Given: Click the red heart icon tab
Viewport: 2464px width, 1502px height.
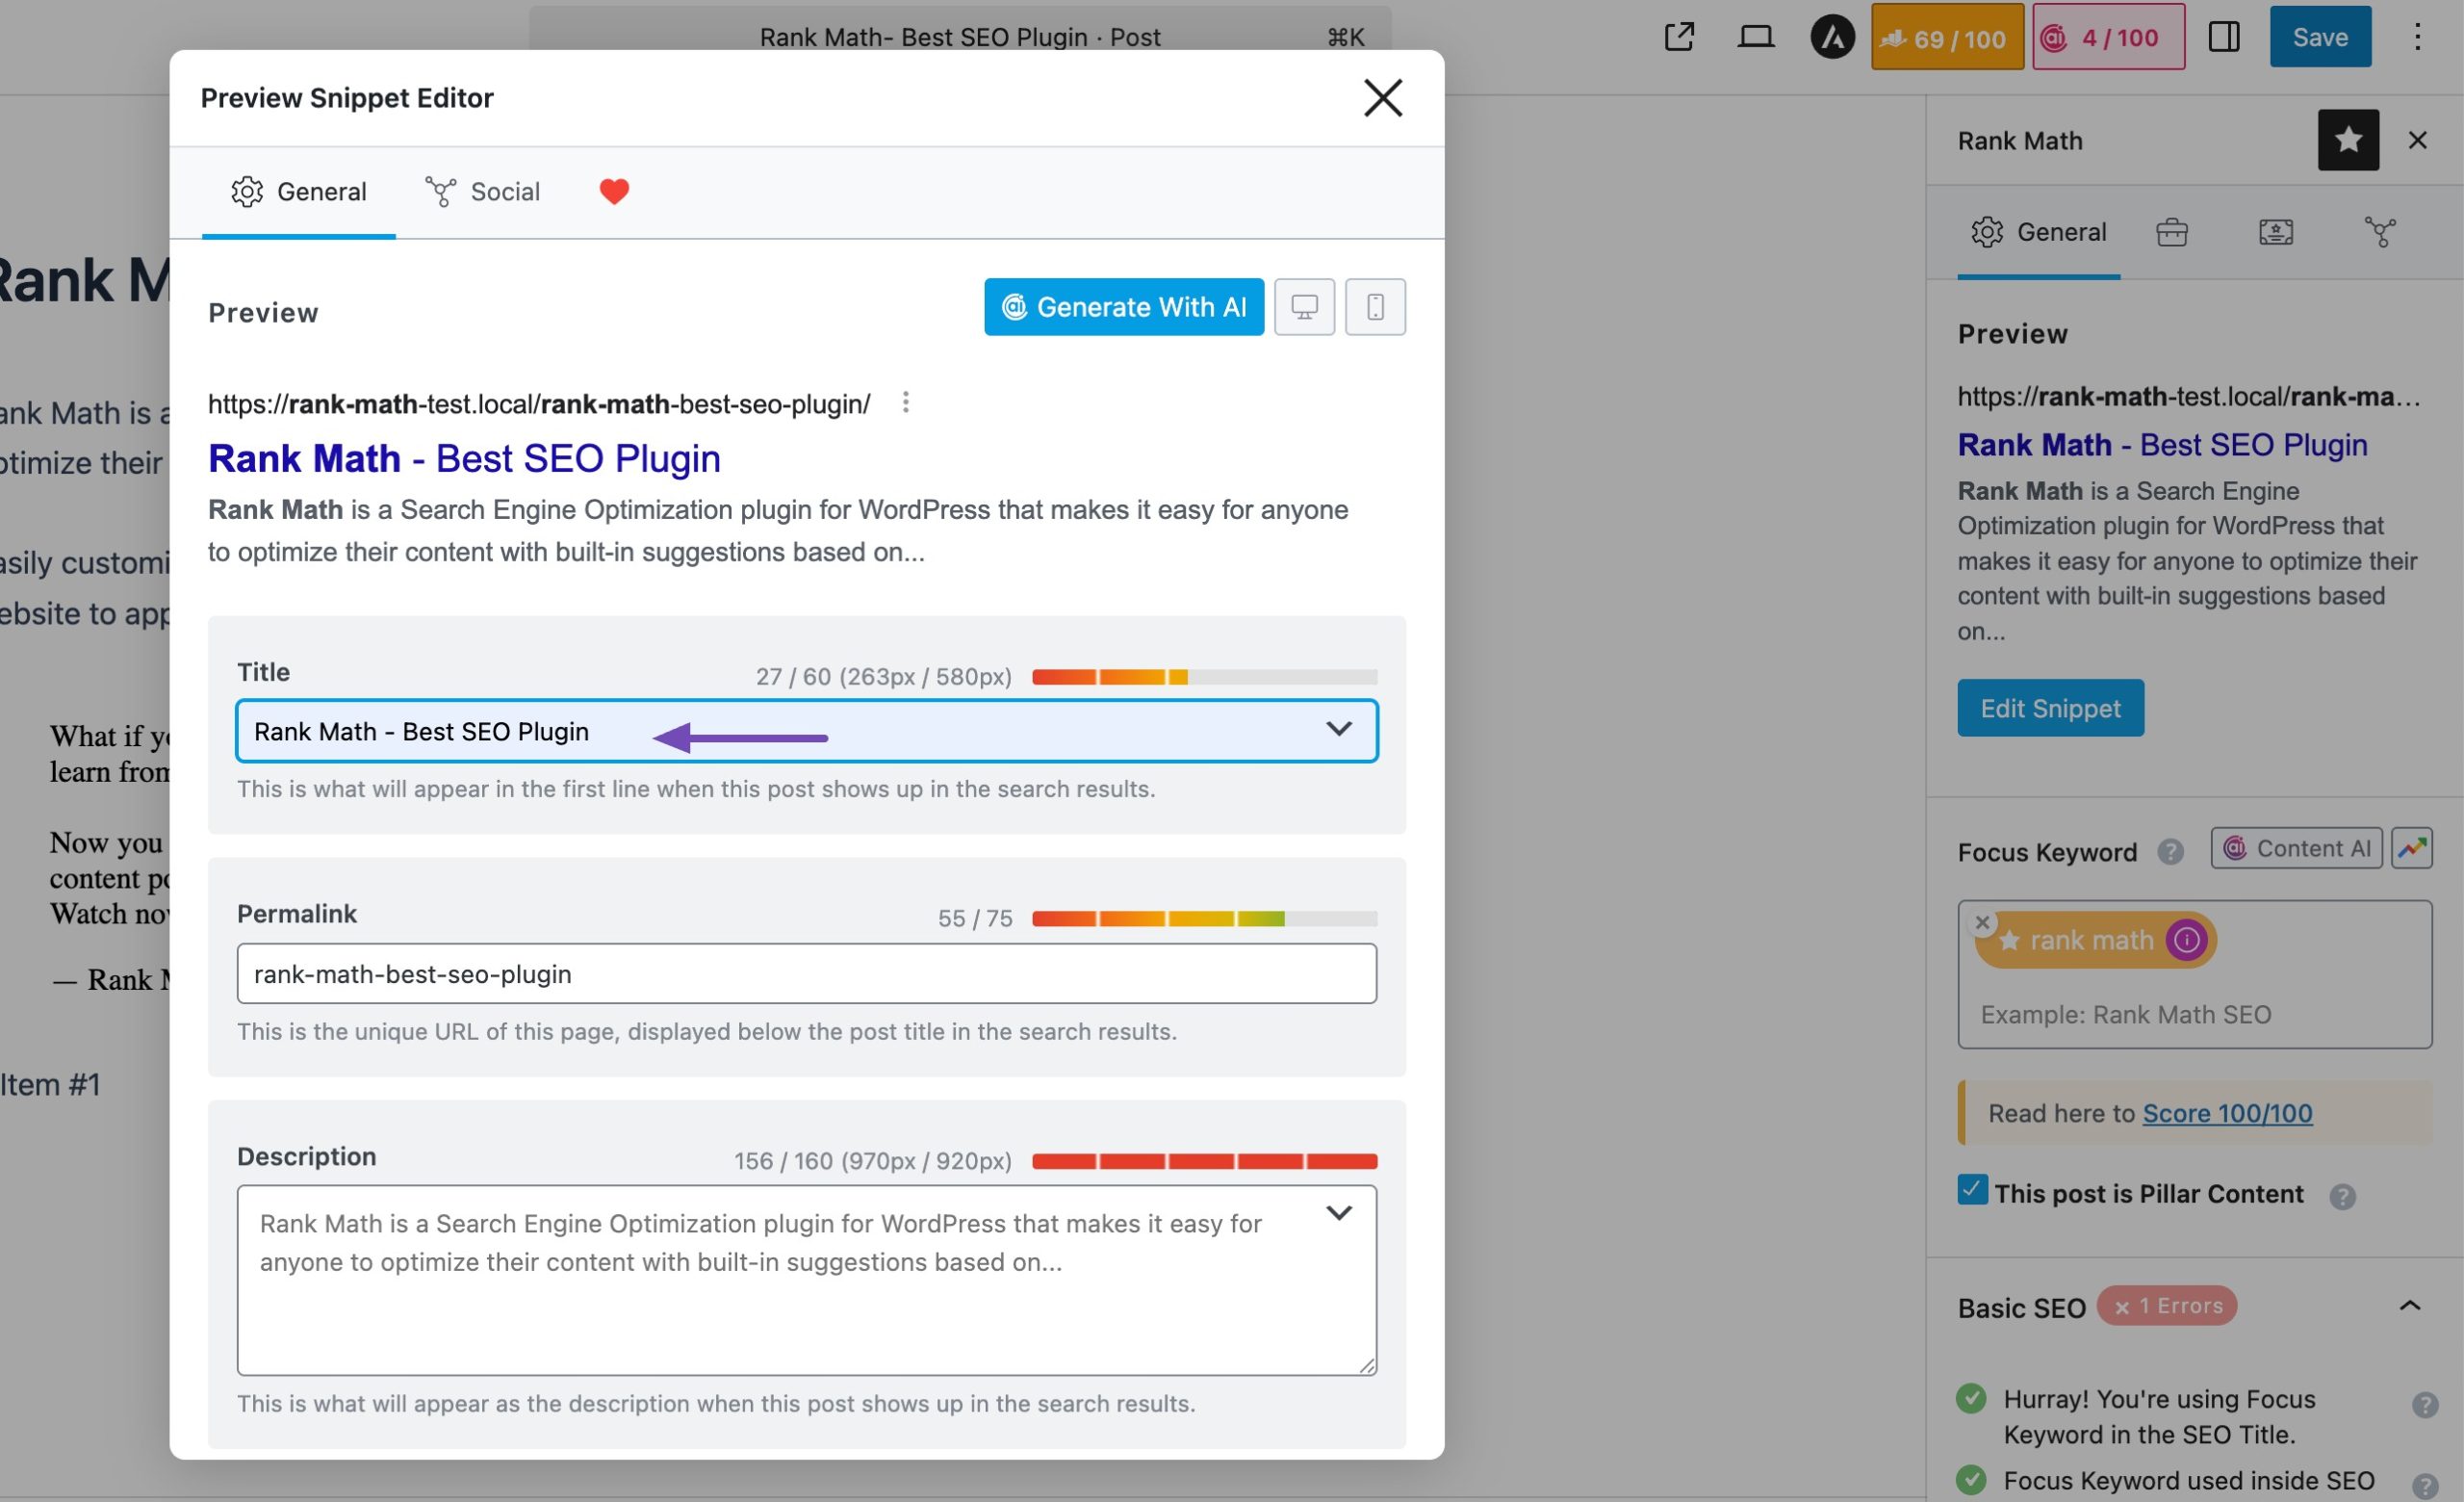Looking at the screenshot, I should 614,191.
